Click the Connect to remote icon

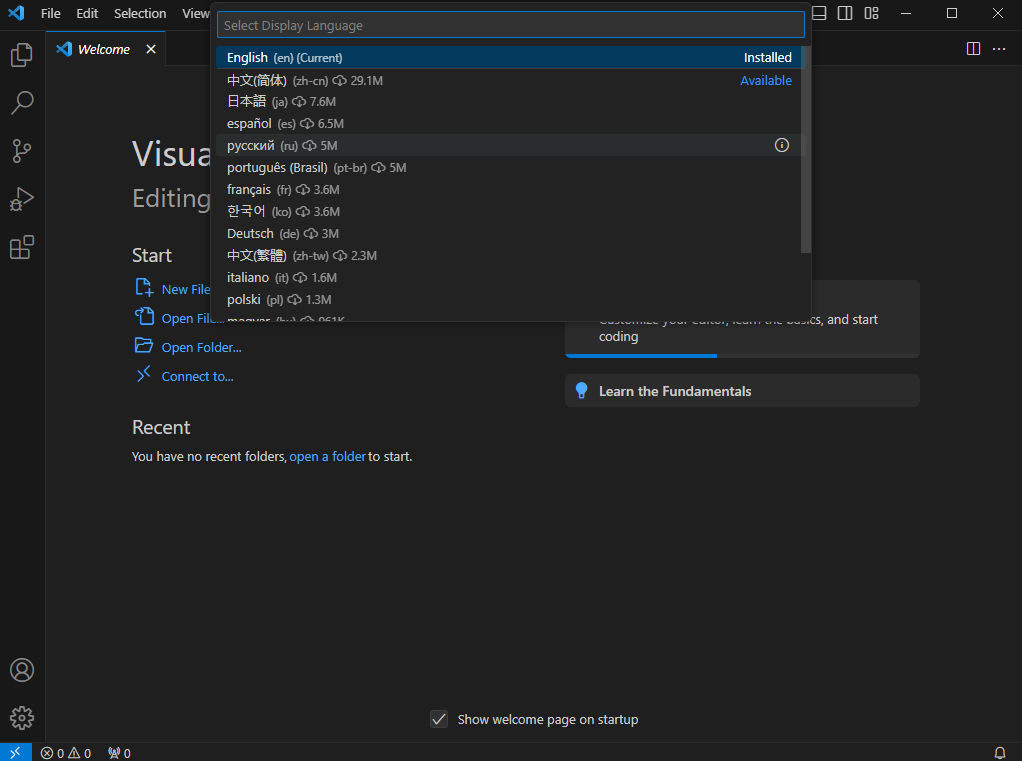click(143, 374)
